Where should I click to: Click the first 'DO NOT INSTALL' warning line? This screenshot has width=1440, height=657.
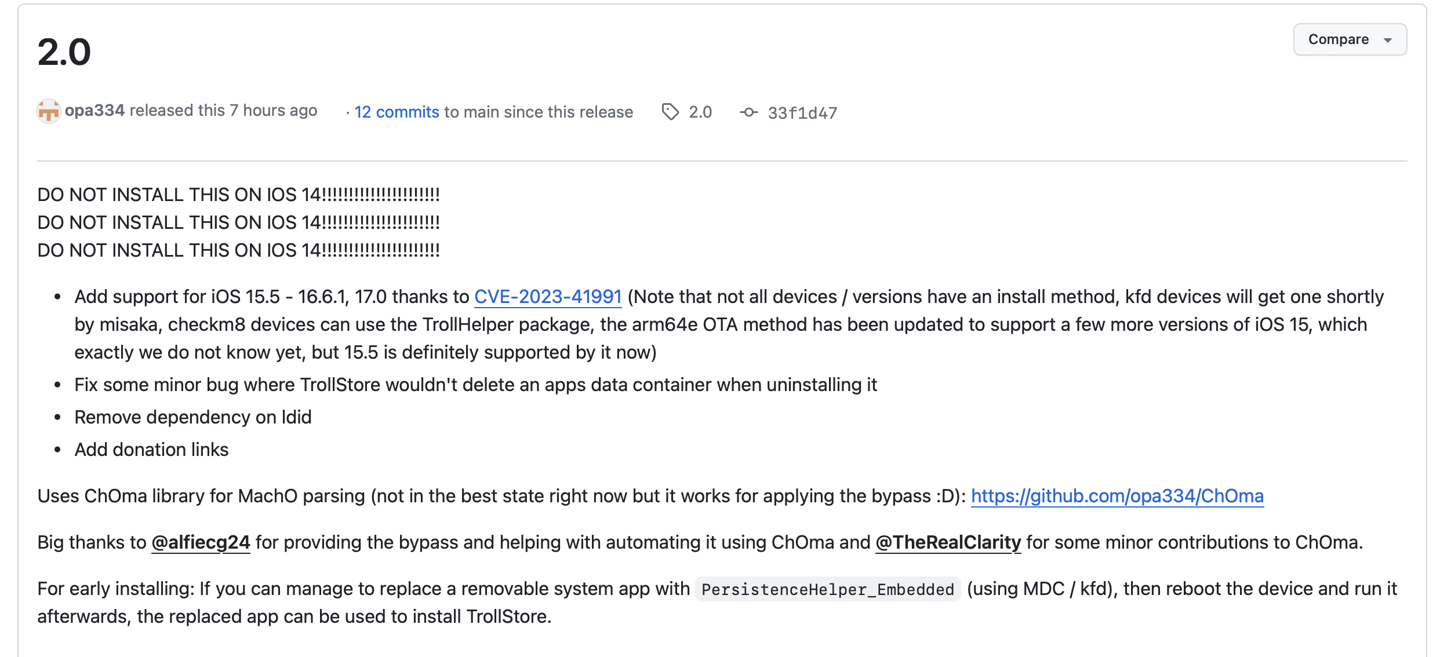(x=238, y=194)
